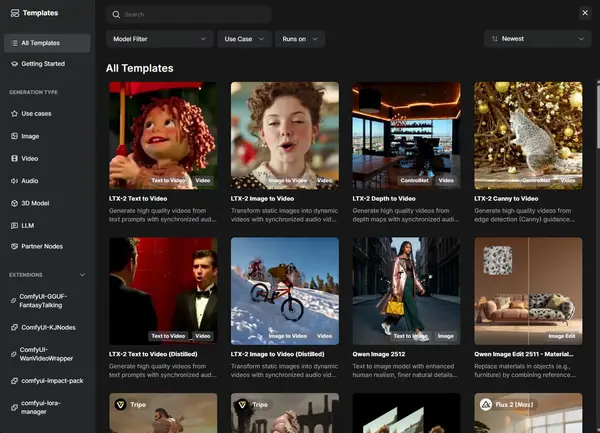The image size is (600, 433).
Task: Open the Model Filter dropdown
Action: pyautogui.click(x=160, y=39)
